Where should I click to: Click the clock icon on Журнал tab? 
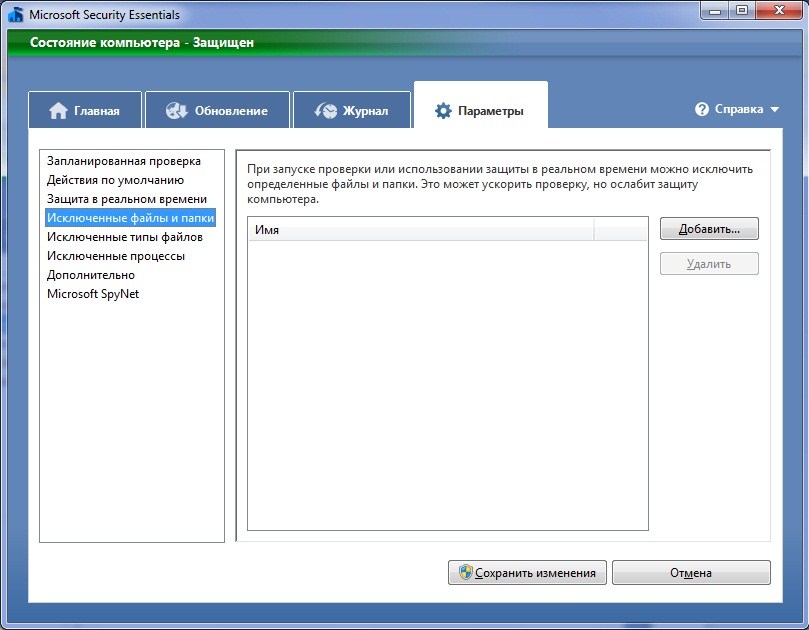(x=326, y=110)
